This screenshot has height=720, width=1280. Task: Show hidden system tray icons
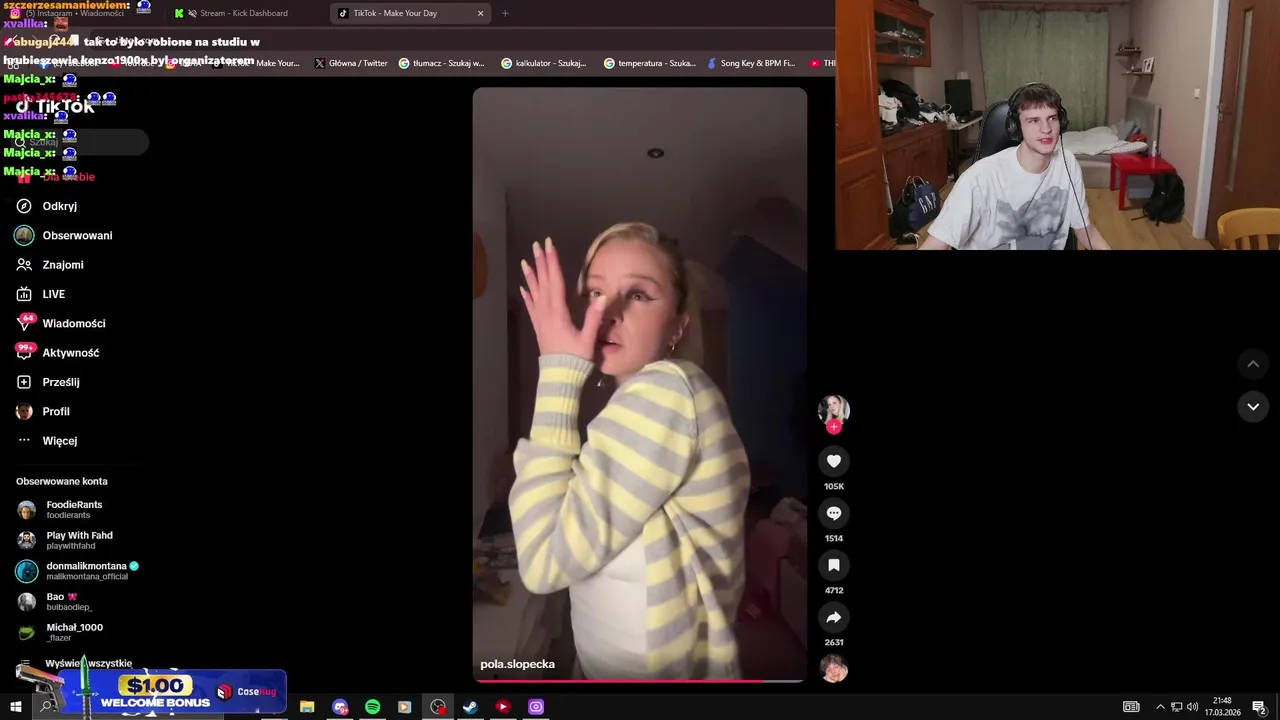pos(1160,707)
